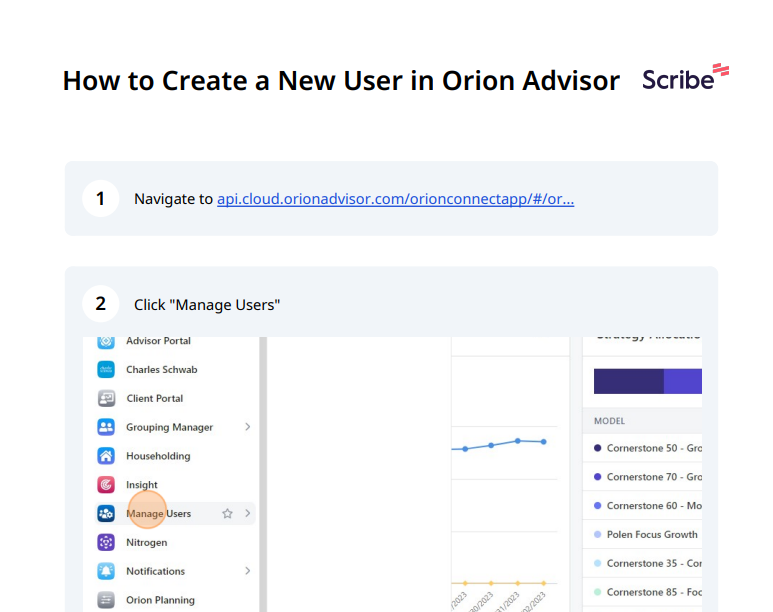Click the Insight icon
Image resolution: width=773 pixels, height=612 pixels.
coord(106,485)
